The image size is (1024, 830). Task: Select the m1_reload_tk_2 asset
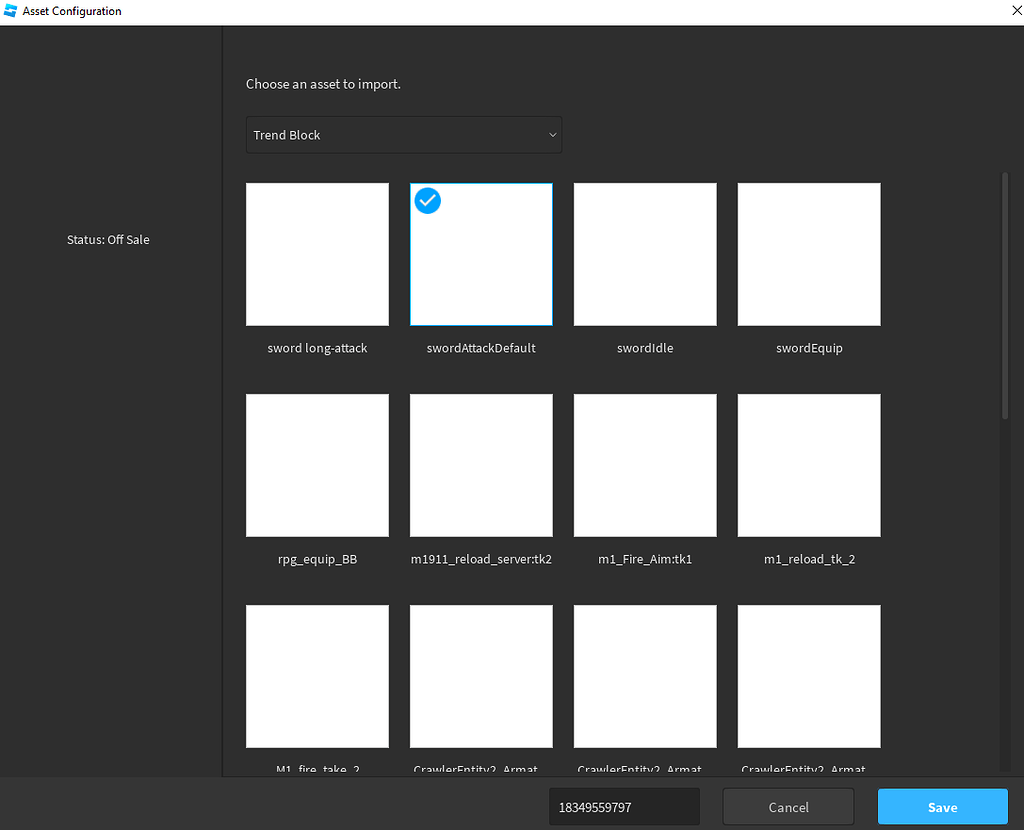point(808,465)
